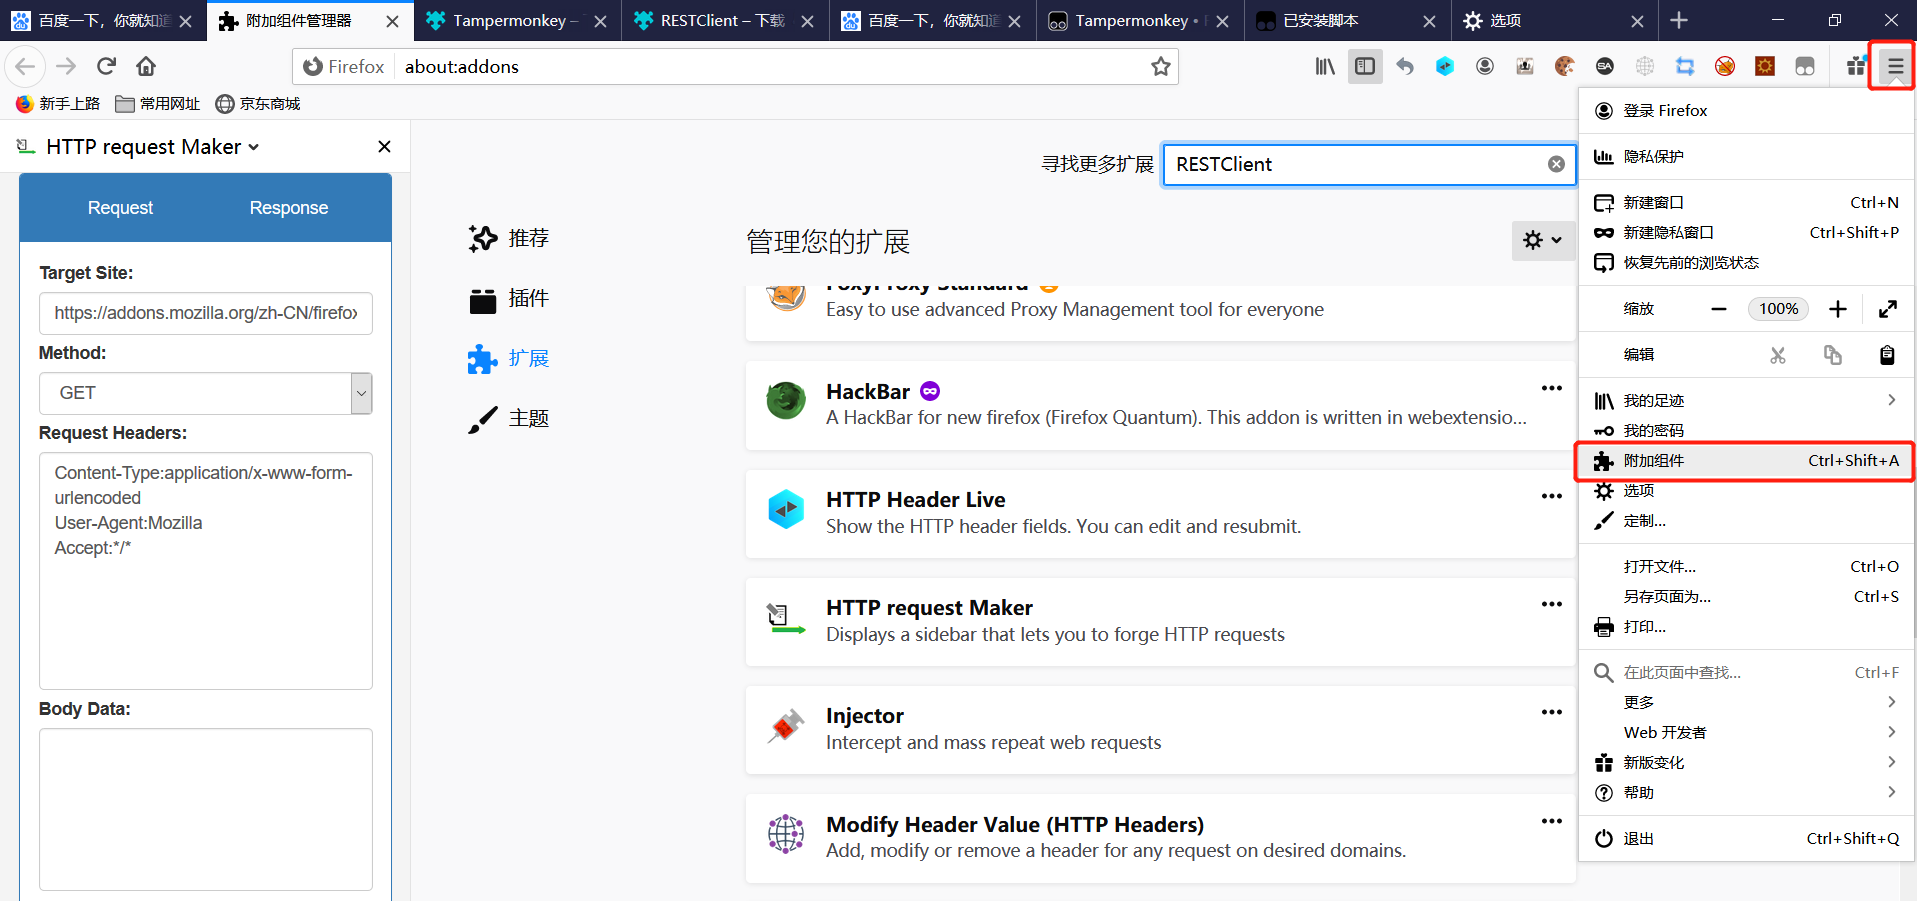Expand the 我的足迹 submenu
1917x901 pixels.
(1745, 400)
